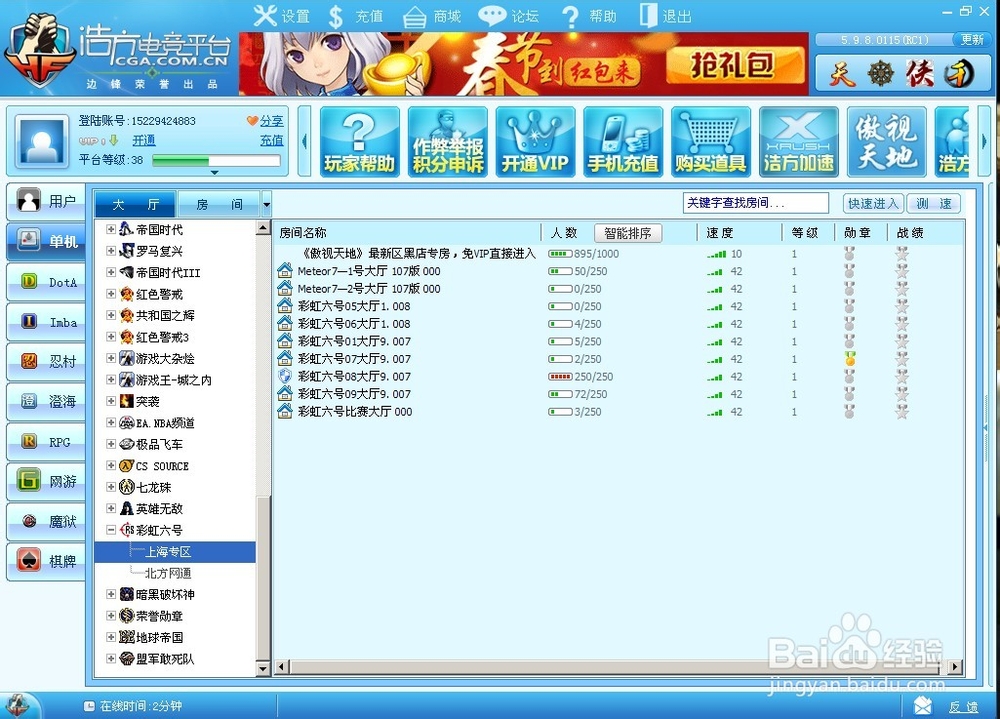This screenshot has height=719, width=1000.
Task: Click the 反馈 feedback link
Action: 962,706
